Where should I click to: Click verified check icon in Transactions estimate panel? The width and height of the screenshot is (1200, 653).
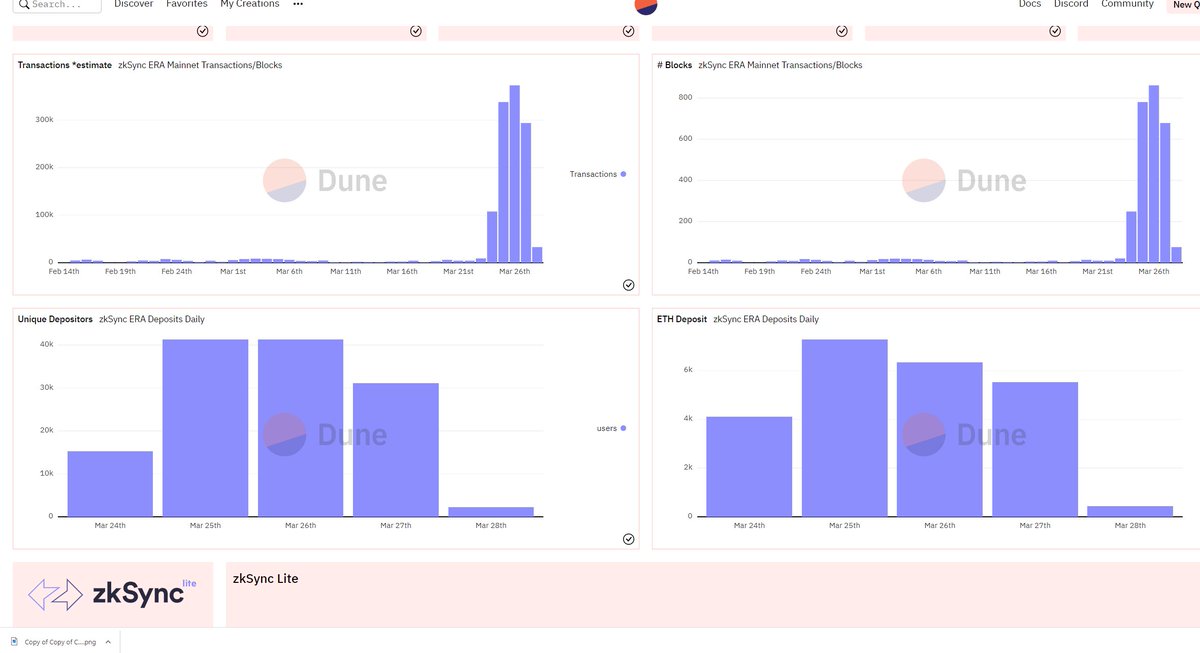pos(628,285)
